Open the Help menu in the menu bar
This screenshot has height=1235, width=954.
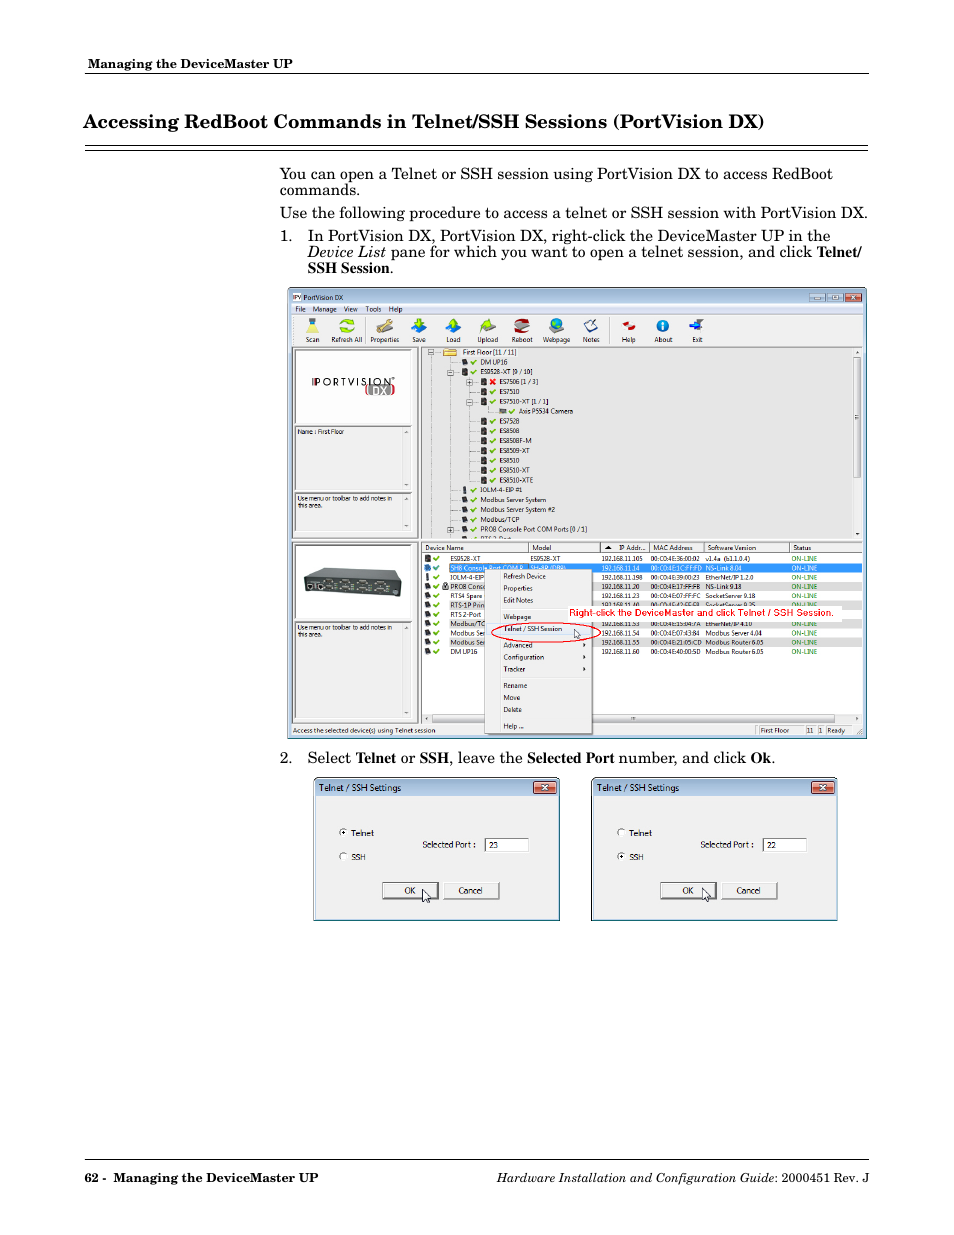[x=395, y=310]
